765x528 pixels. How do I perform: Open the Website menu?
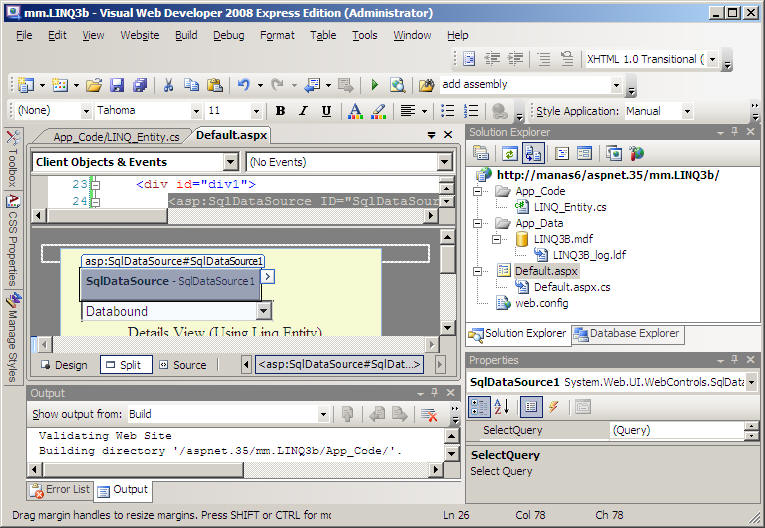click(139, 35)
